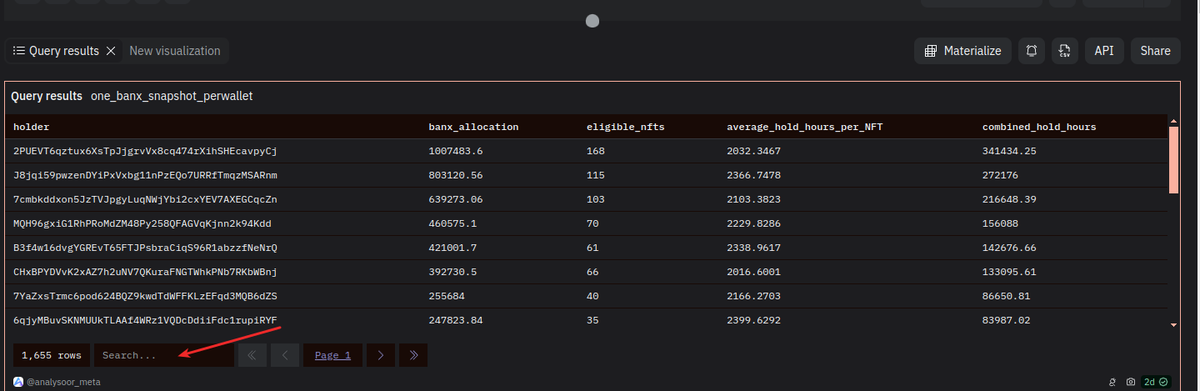1200x391 pixels.
Task: Select holder J8jqi59pwzenDYiPxVxbg11nPzEQo7URRfTmqzMSARnm
Action: [145, 175]
